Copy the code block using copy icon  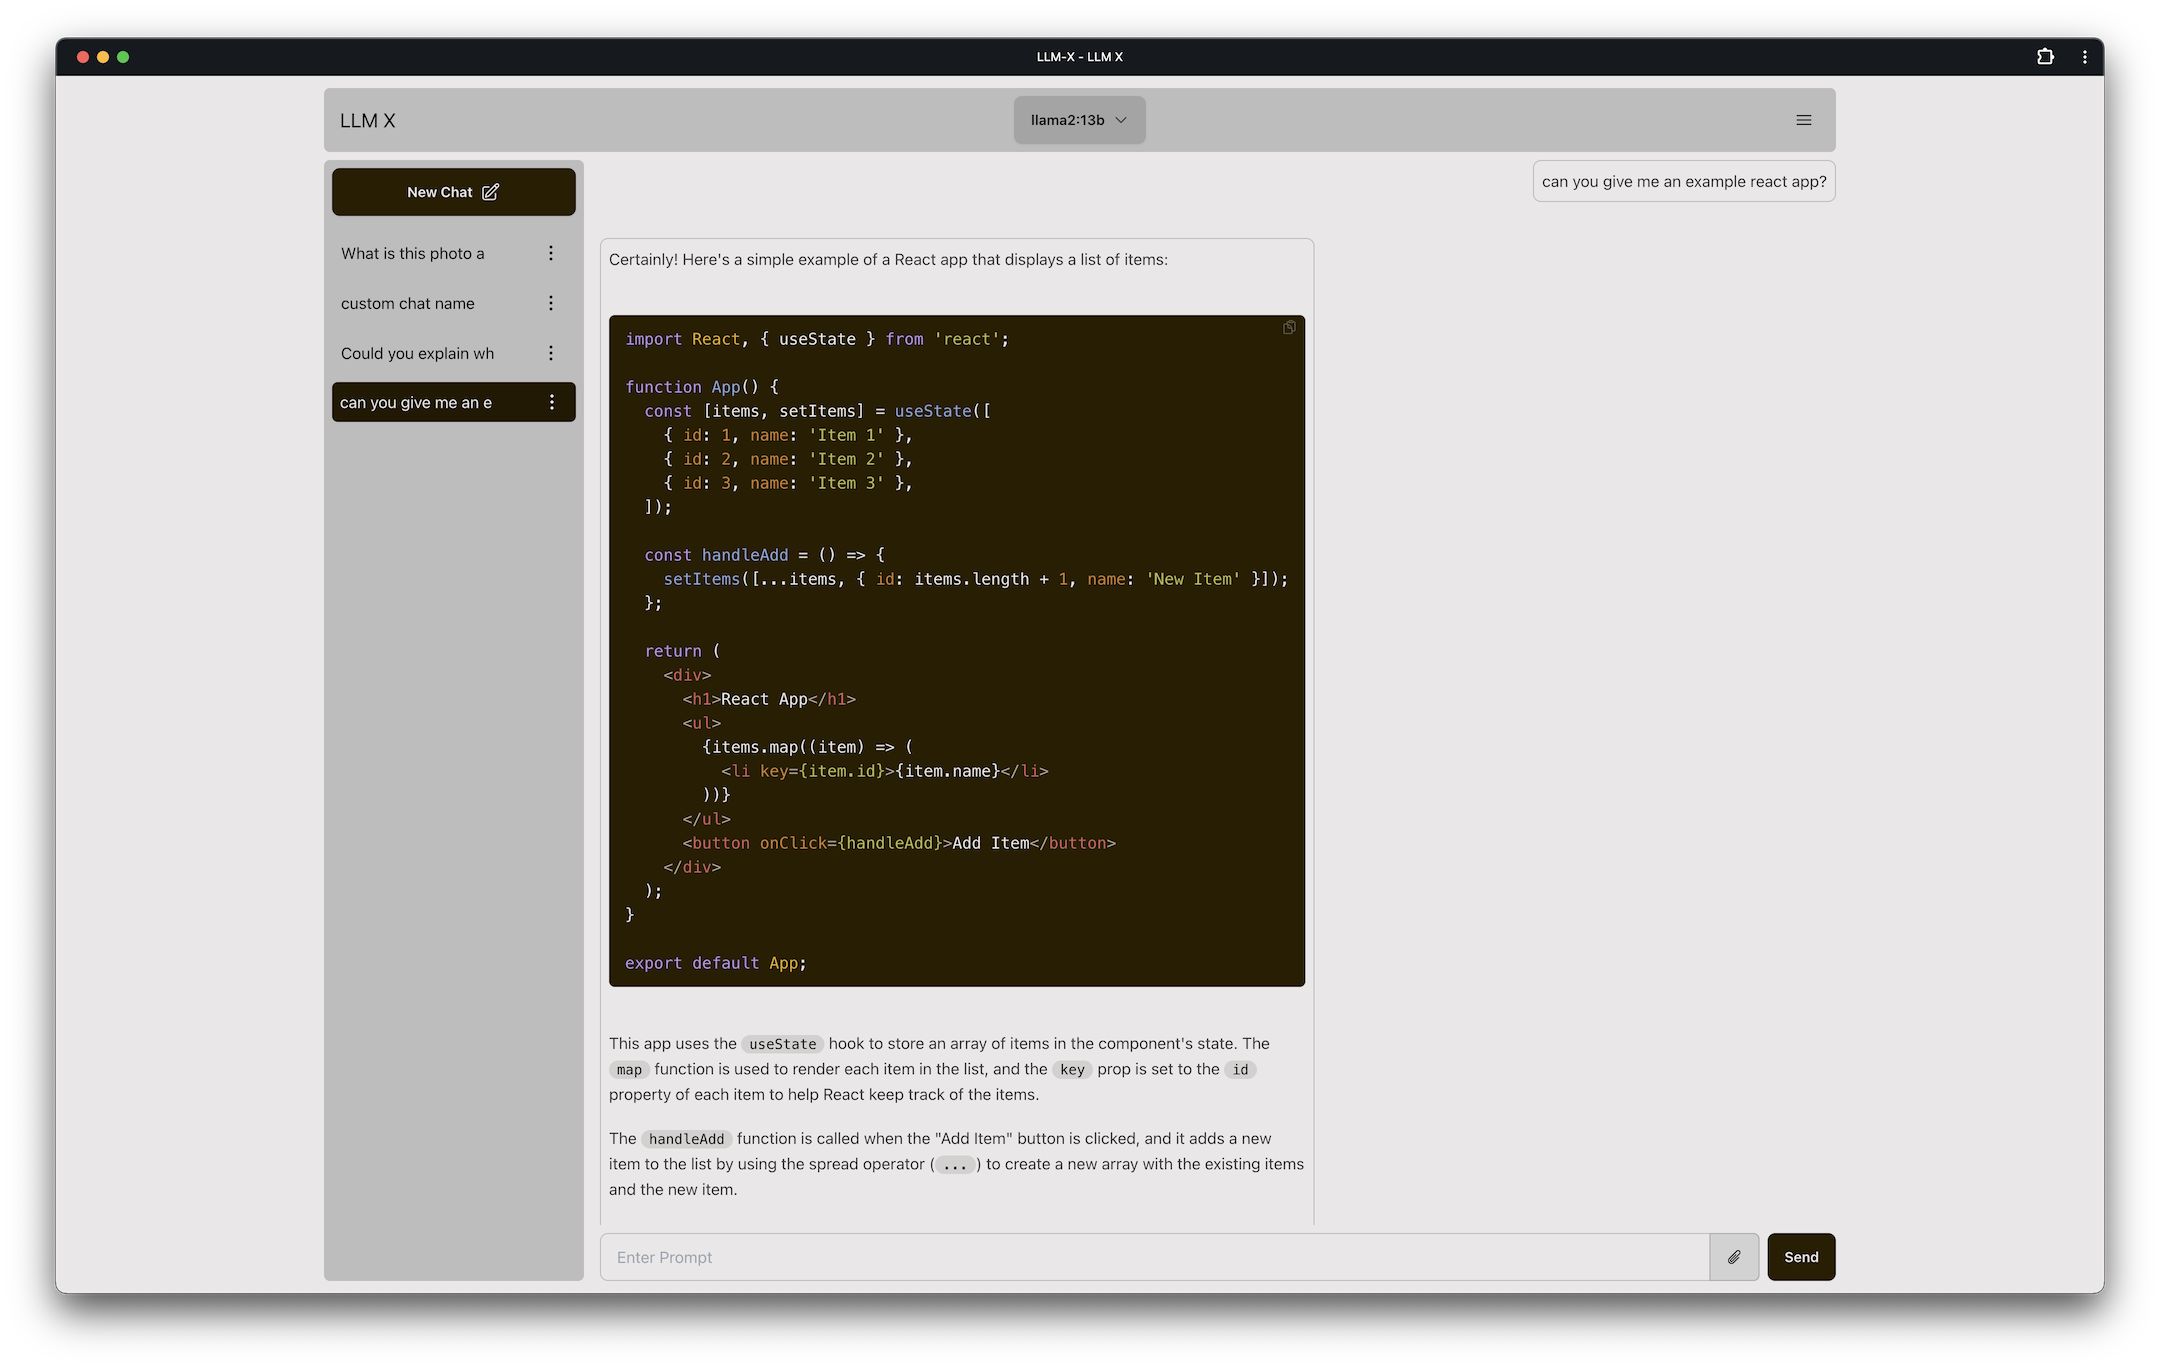[x=1289, y=328]
